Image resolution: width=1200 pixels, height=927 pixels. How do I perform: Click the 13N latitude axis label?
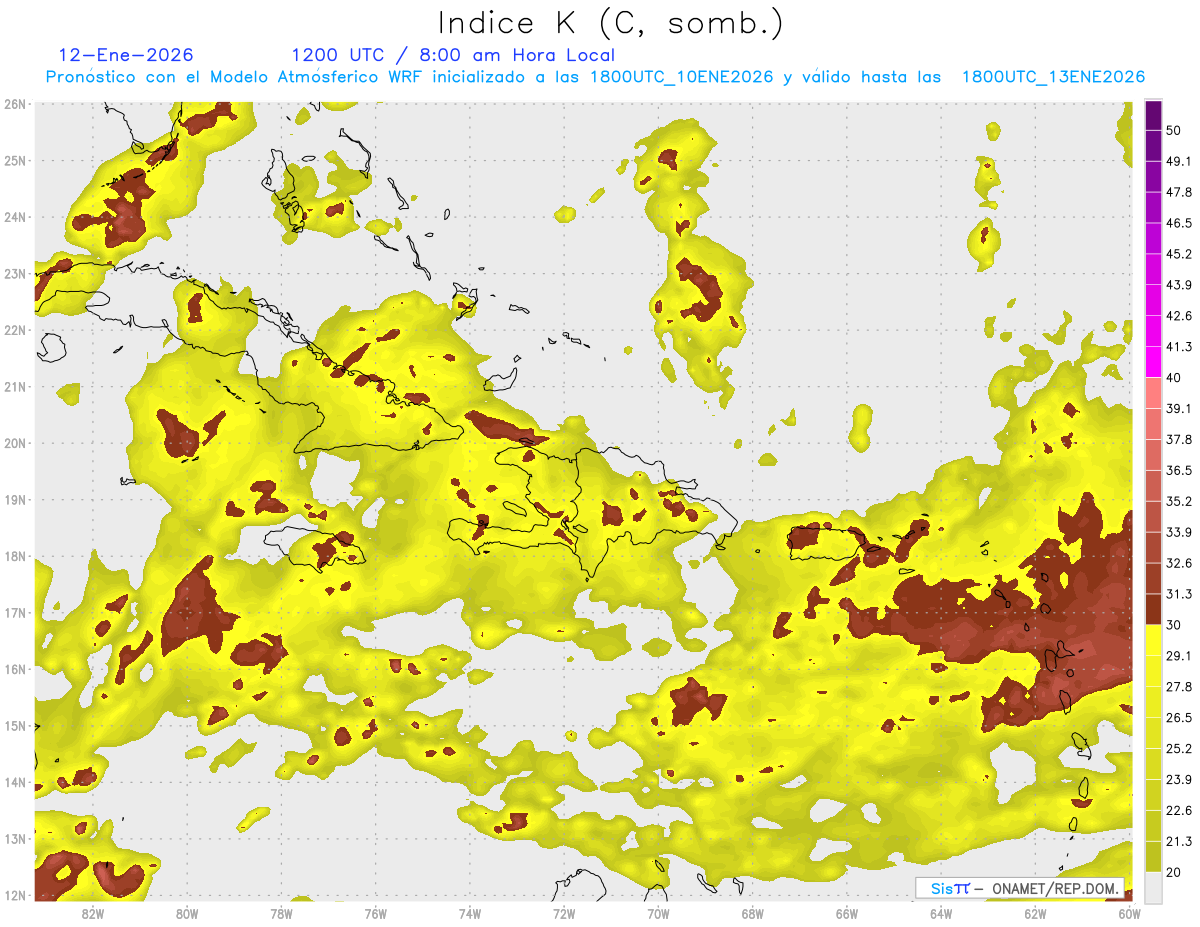(x=15, y=838)
